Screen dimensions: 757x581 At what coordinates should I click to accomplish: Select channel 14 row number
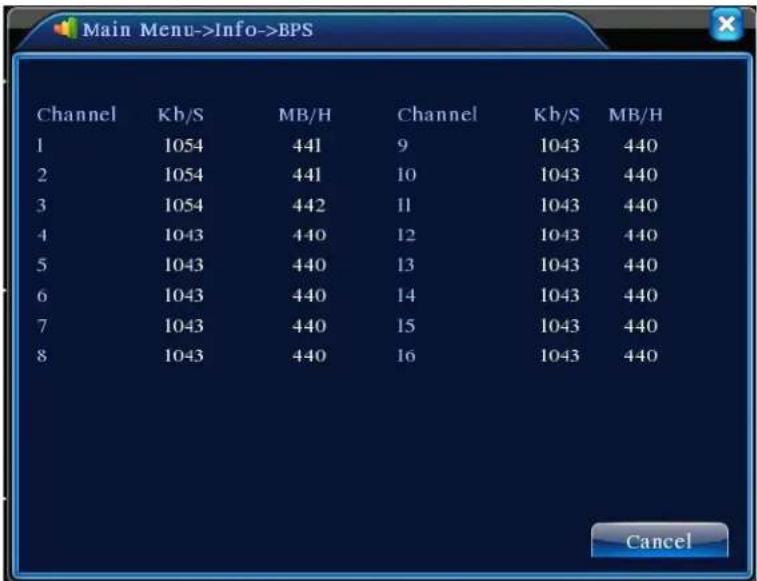[406, 296]
